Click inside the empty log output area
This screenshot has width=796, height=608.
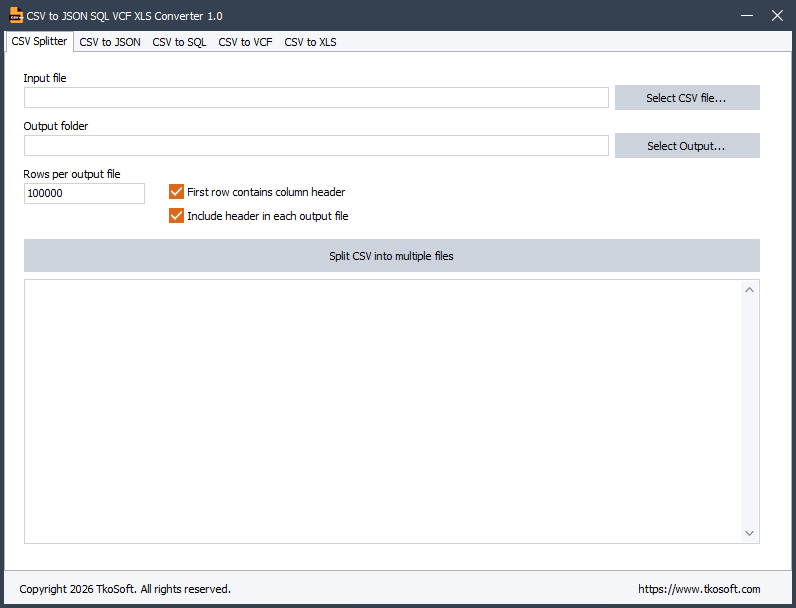click(383, 412)
